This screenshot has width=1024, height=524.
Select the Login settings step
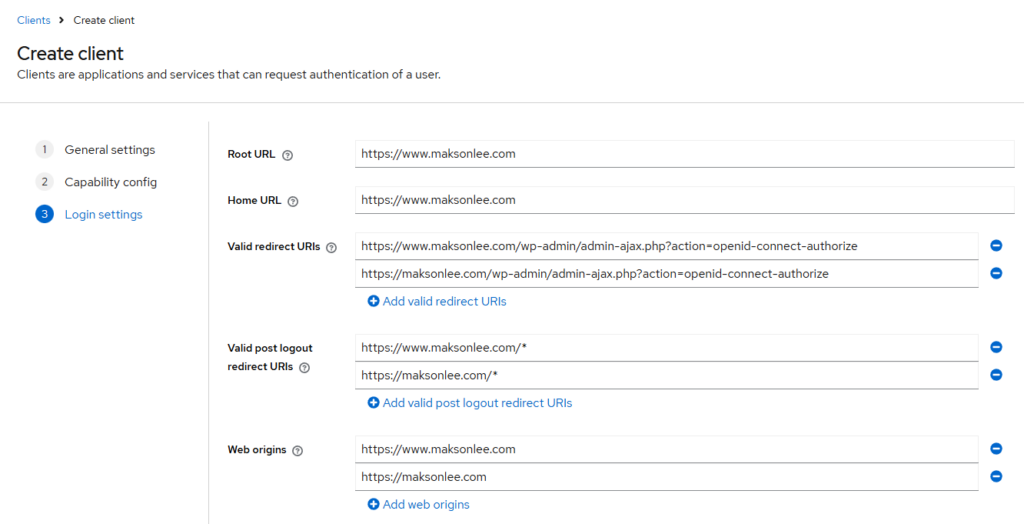pos(103,214)
